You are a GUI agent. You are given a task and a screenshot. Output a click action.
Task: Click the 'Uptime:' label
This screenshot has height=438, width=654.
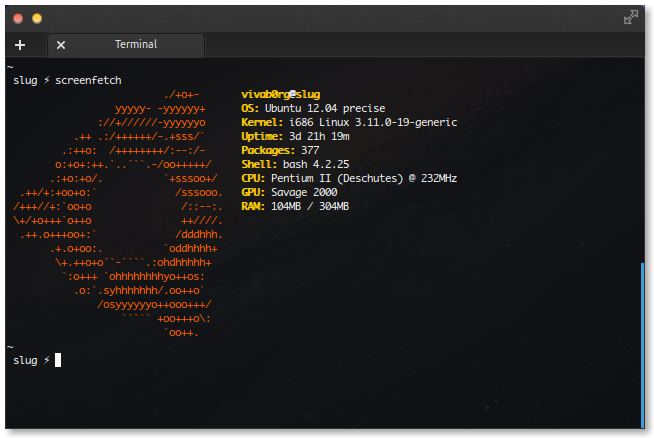[x=262, y=136]
